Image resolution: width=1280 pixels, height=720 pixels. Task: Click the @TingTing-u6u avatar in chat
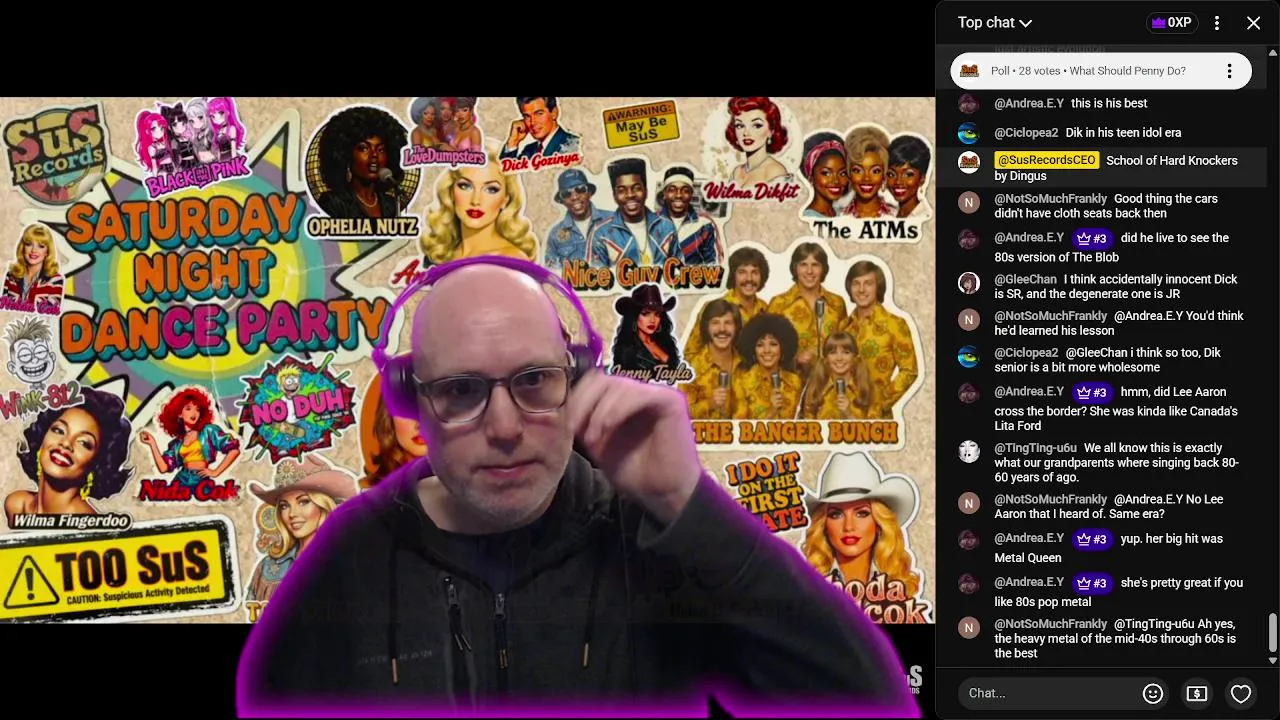(968, 452)
